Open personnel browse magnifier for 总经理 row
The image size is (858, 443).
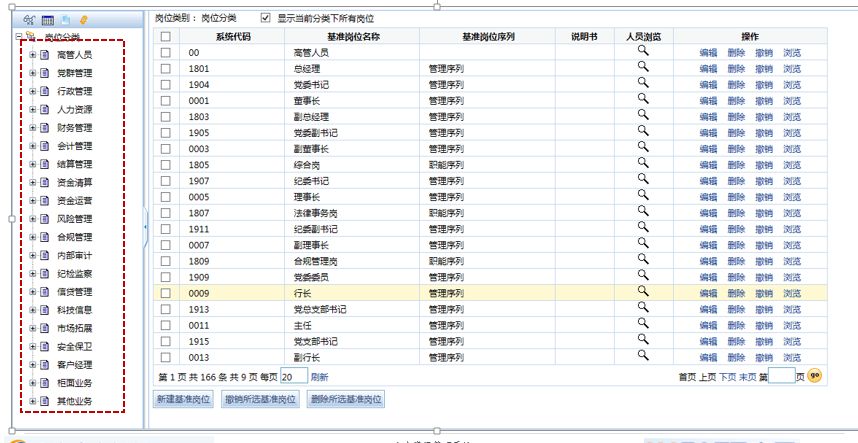click(643, 67)
